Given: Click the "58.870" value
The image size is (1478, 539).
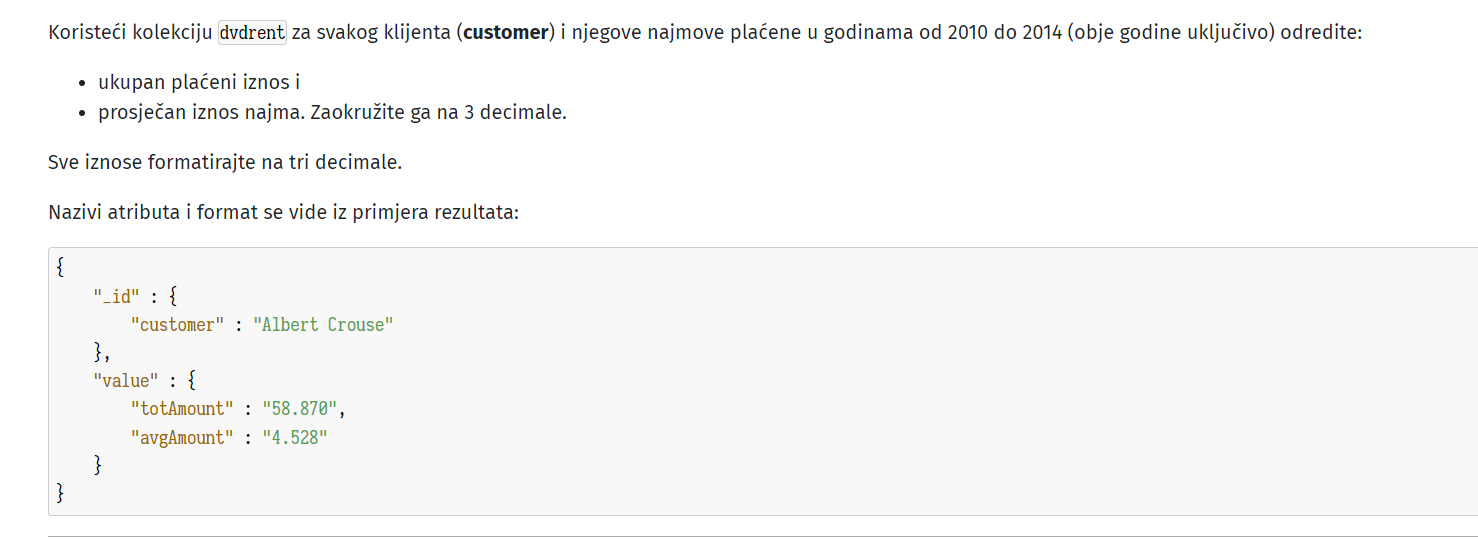Looking at the screenshot, I should tap(299, 409).
